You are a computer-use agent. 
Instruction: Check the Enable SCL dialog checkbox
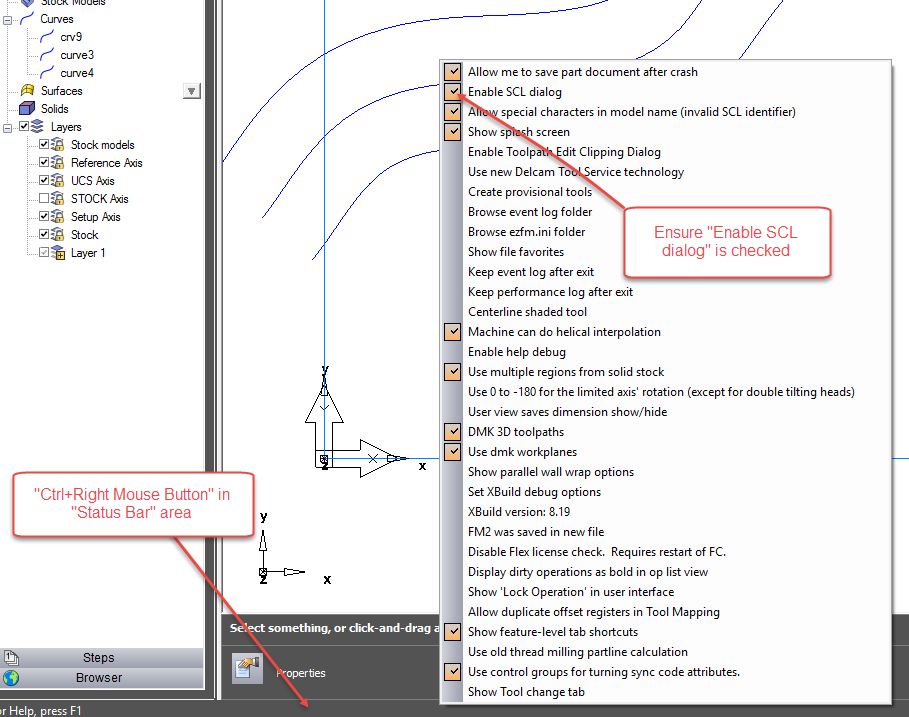pos(452,92)
